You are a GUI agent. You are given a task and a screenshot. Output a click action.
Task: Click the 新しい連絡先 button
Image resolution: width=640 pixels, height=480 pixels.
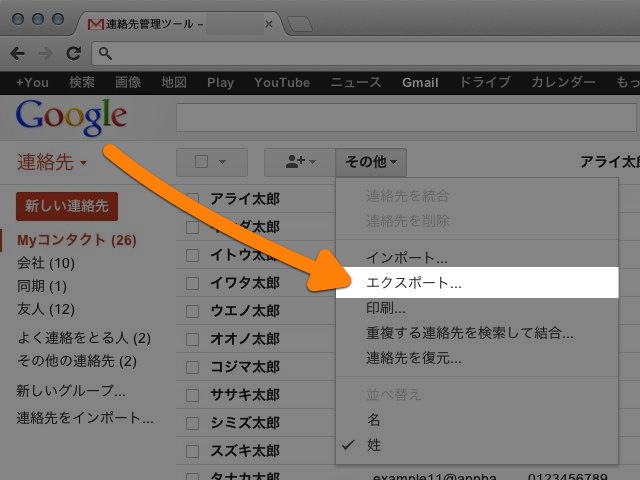point(67,206)
